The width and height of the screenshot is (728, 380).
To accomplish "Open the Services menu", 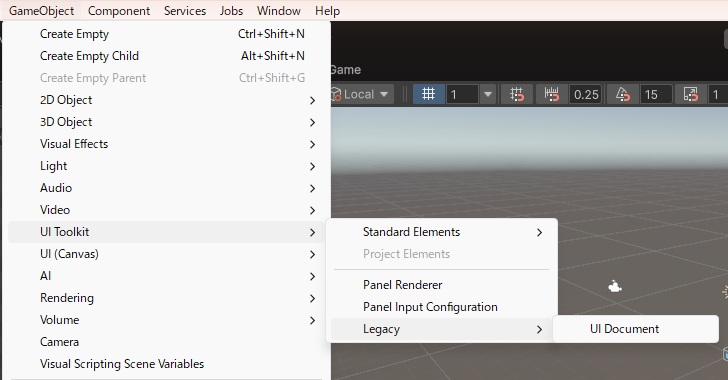I will coord(185,11).
